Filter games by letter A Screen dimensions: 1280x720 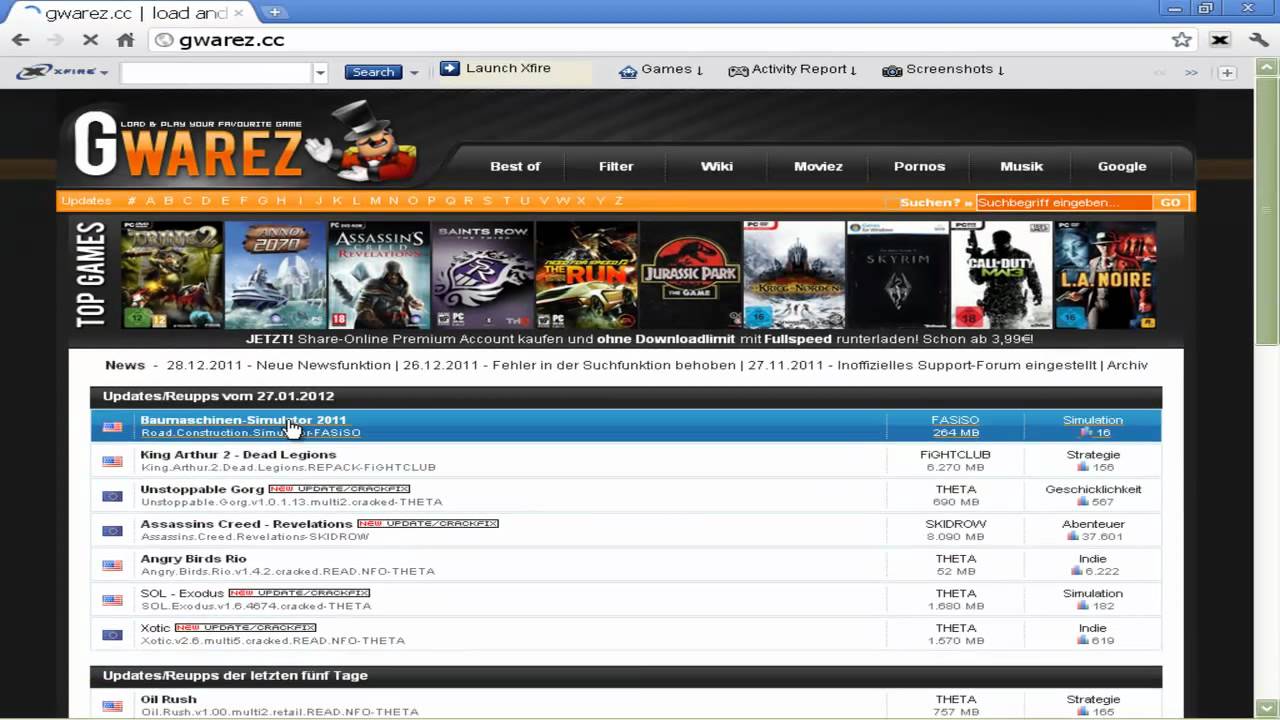coord(149,201)
